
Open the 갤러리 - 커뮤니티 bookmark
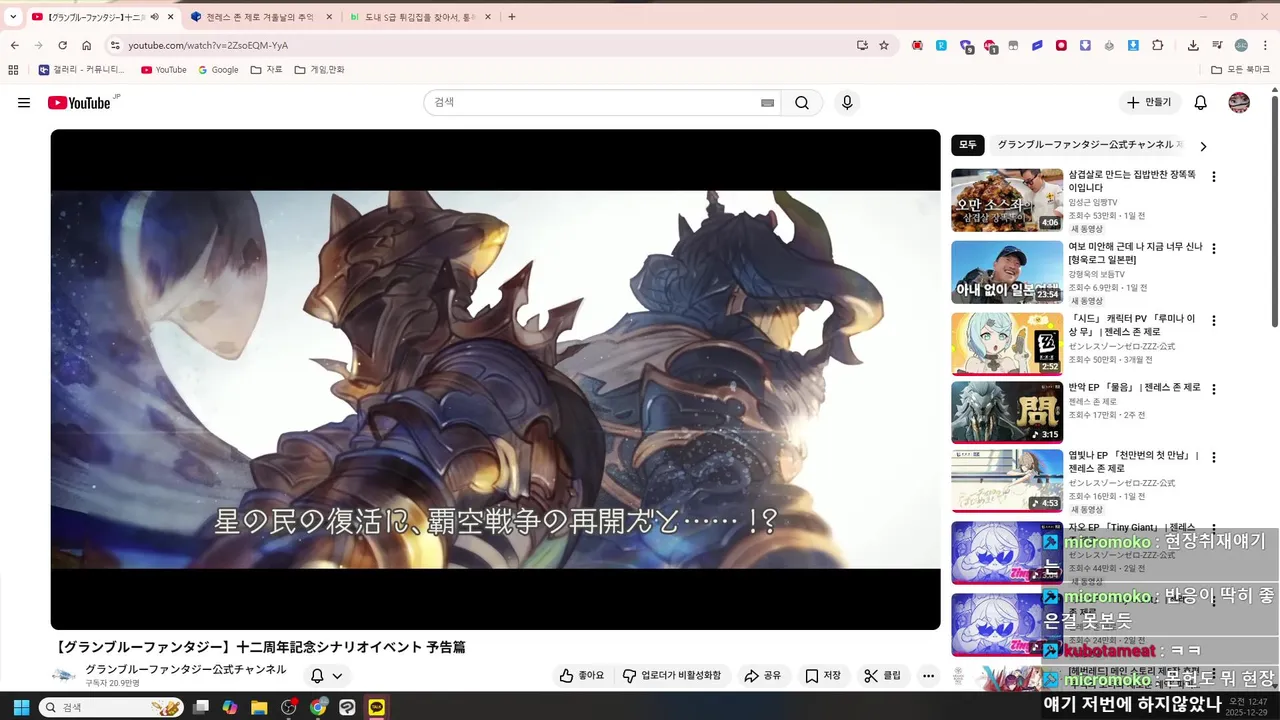(x=82, y=70)
